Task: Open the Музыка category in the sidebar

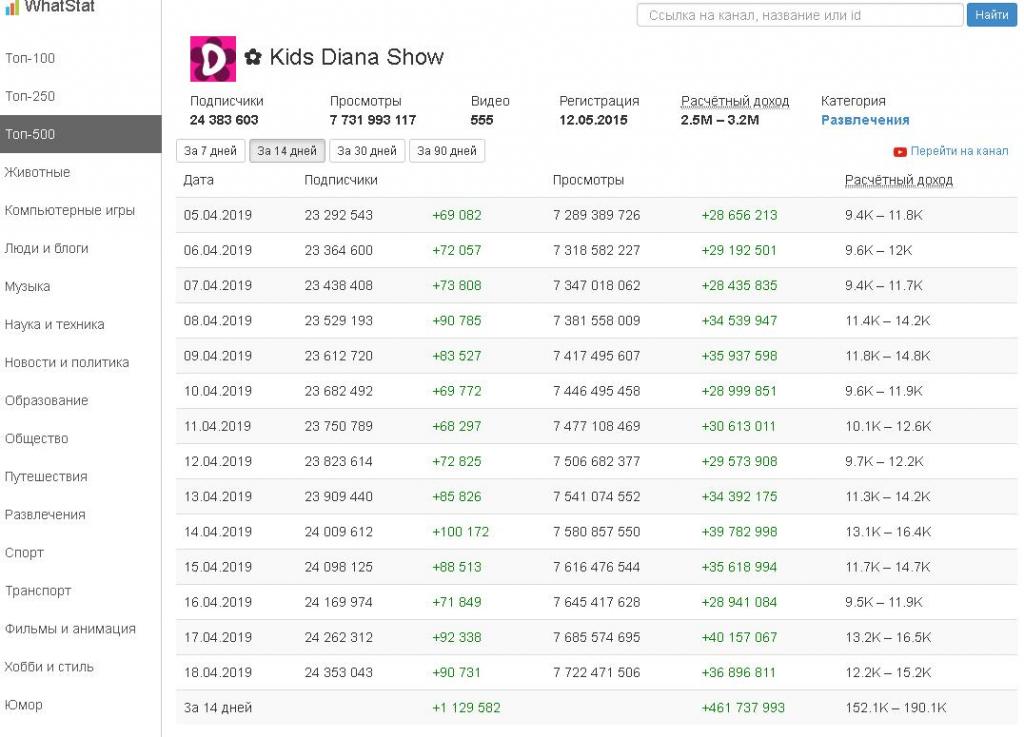Action: click(x=27, y=287)
